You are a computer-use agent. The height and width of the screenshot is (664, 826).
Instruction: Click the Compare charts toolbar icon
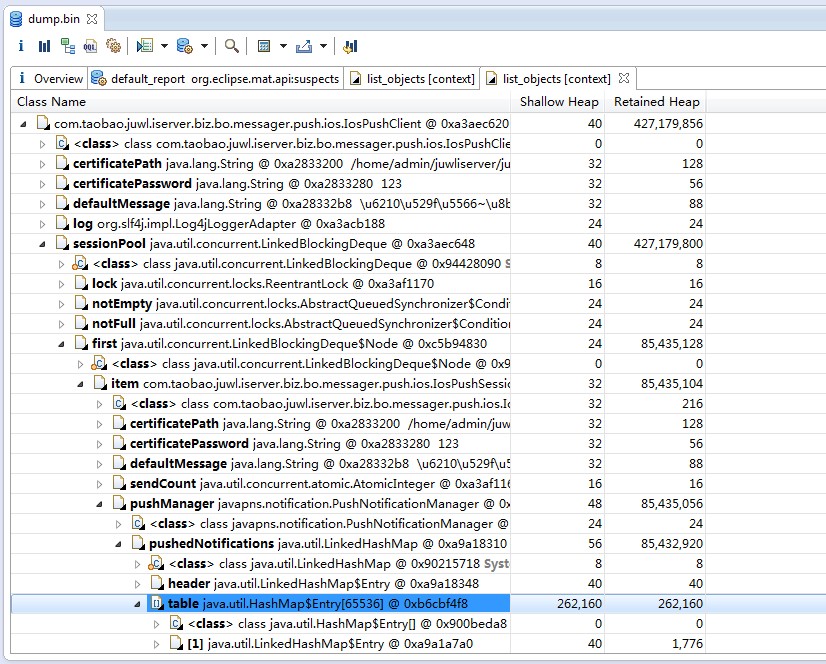350,46
